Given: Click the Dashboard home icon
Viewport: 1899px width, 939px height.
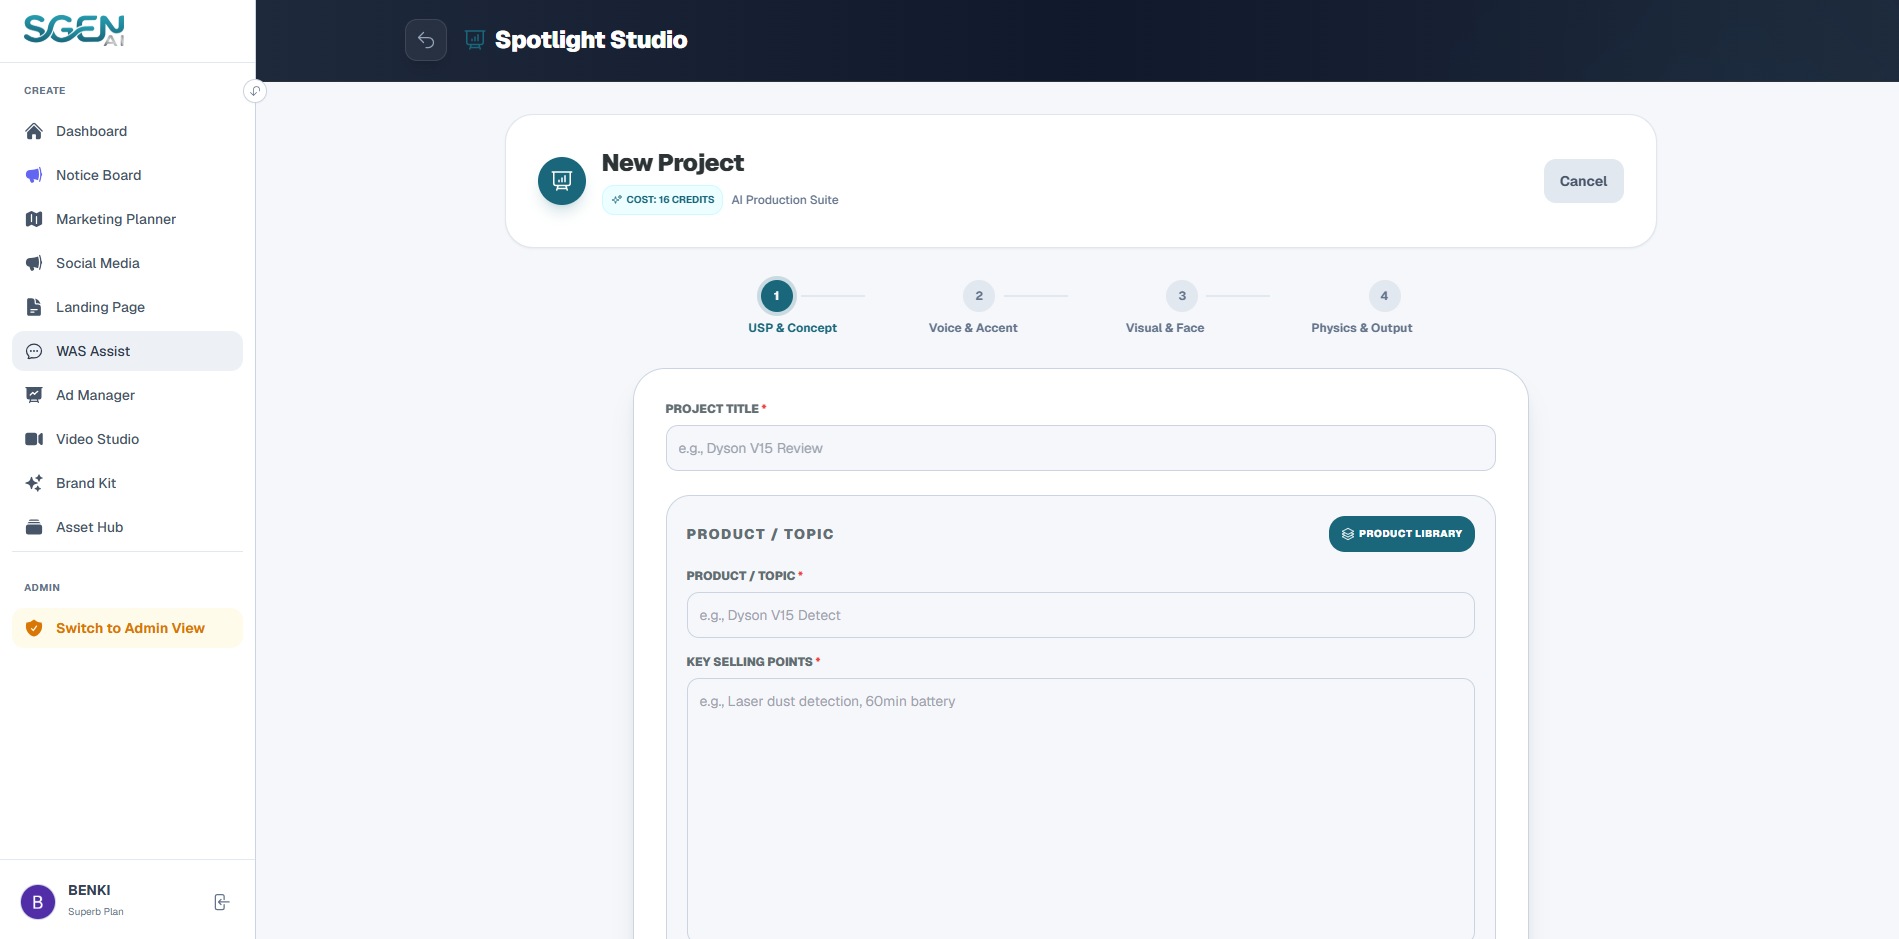Looking at the screenshot, I should coord(34,131).
